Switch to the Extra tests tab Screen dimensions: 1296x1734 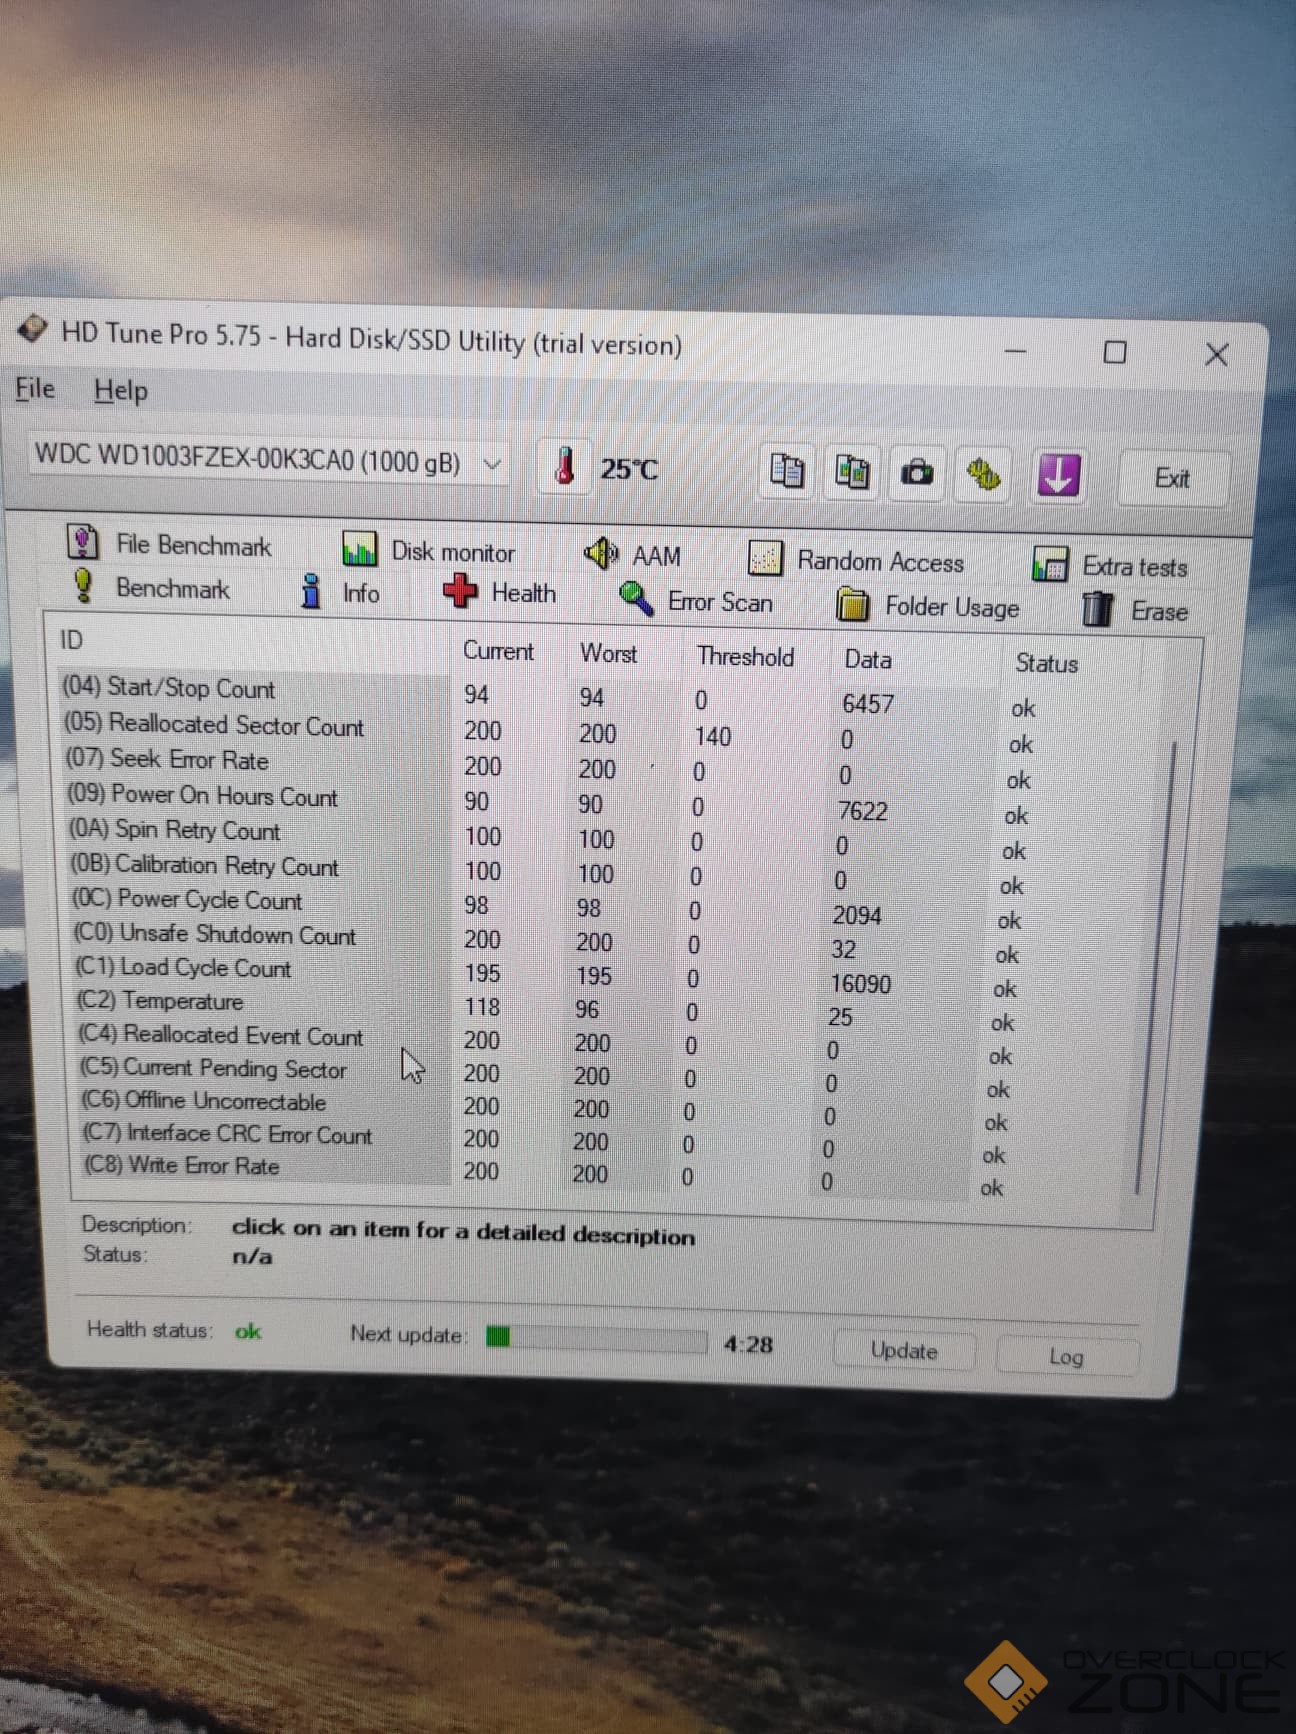coord(1110,566)
